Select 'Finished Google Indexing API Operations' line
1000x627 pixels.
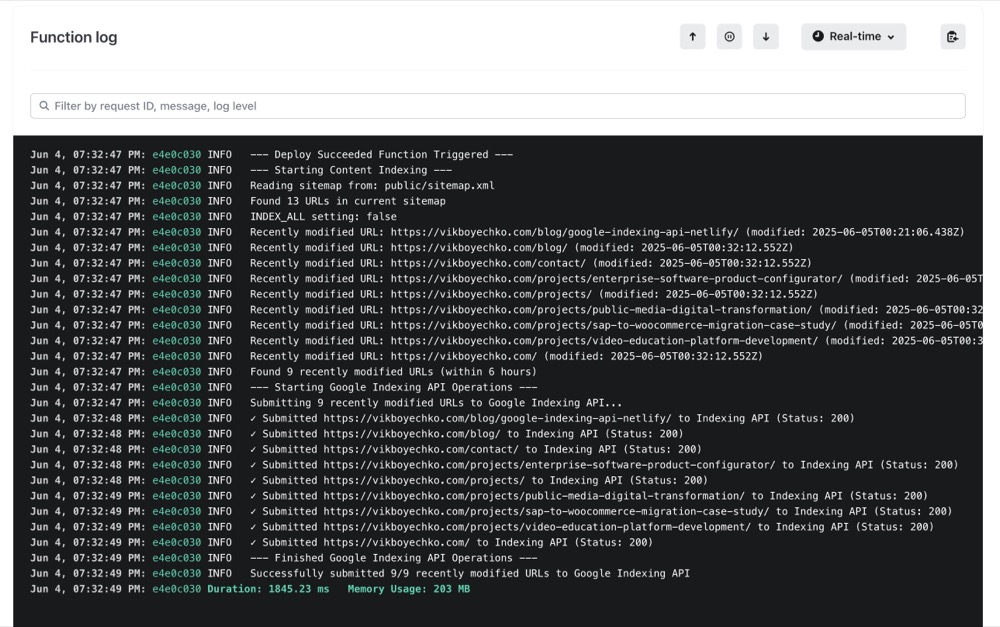pos(284,558)
